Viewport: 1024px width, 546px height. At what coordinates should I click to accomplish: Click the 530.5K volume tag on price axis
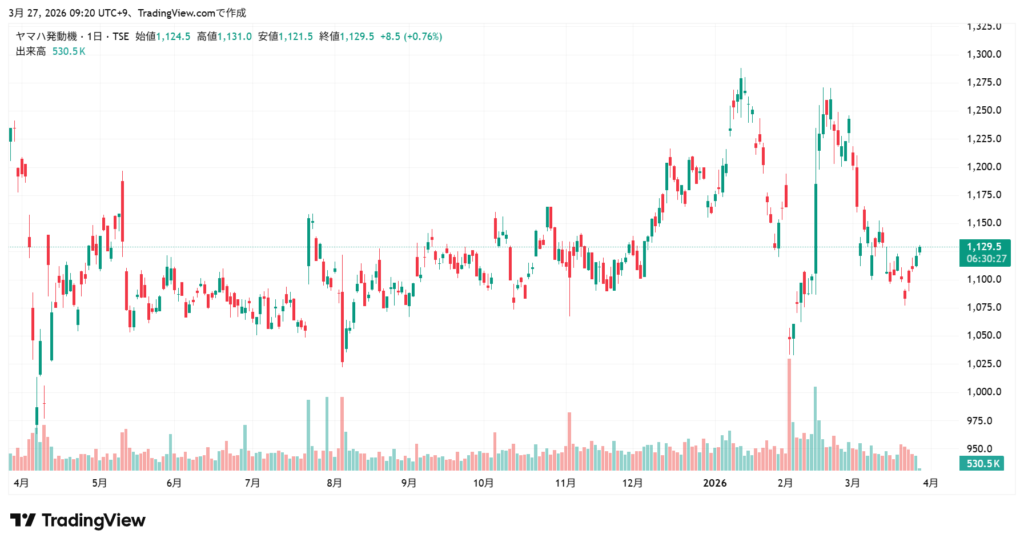click(x=984, y=464)
